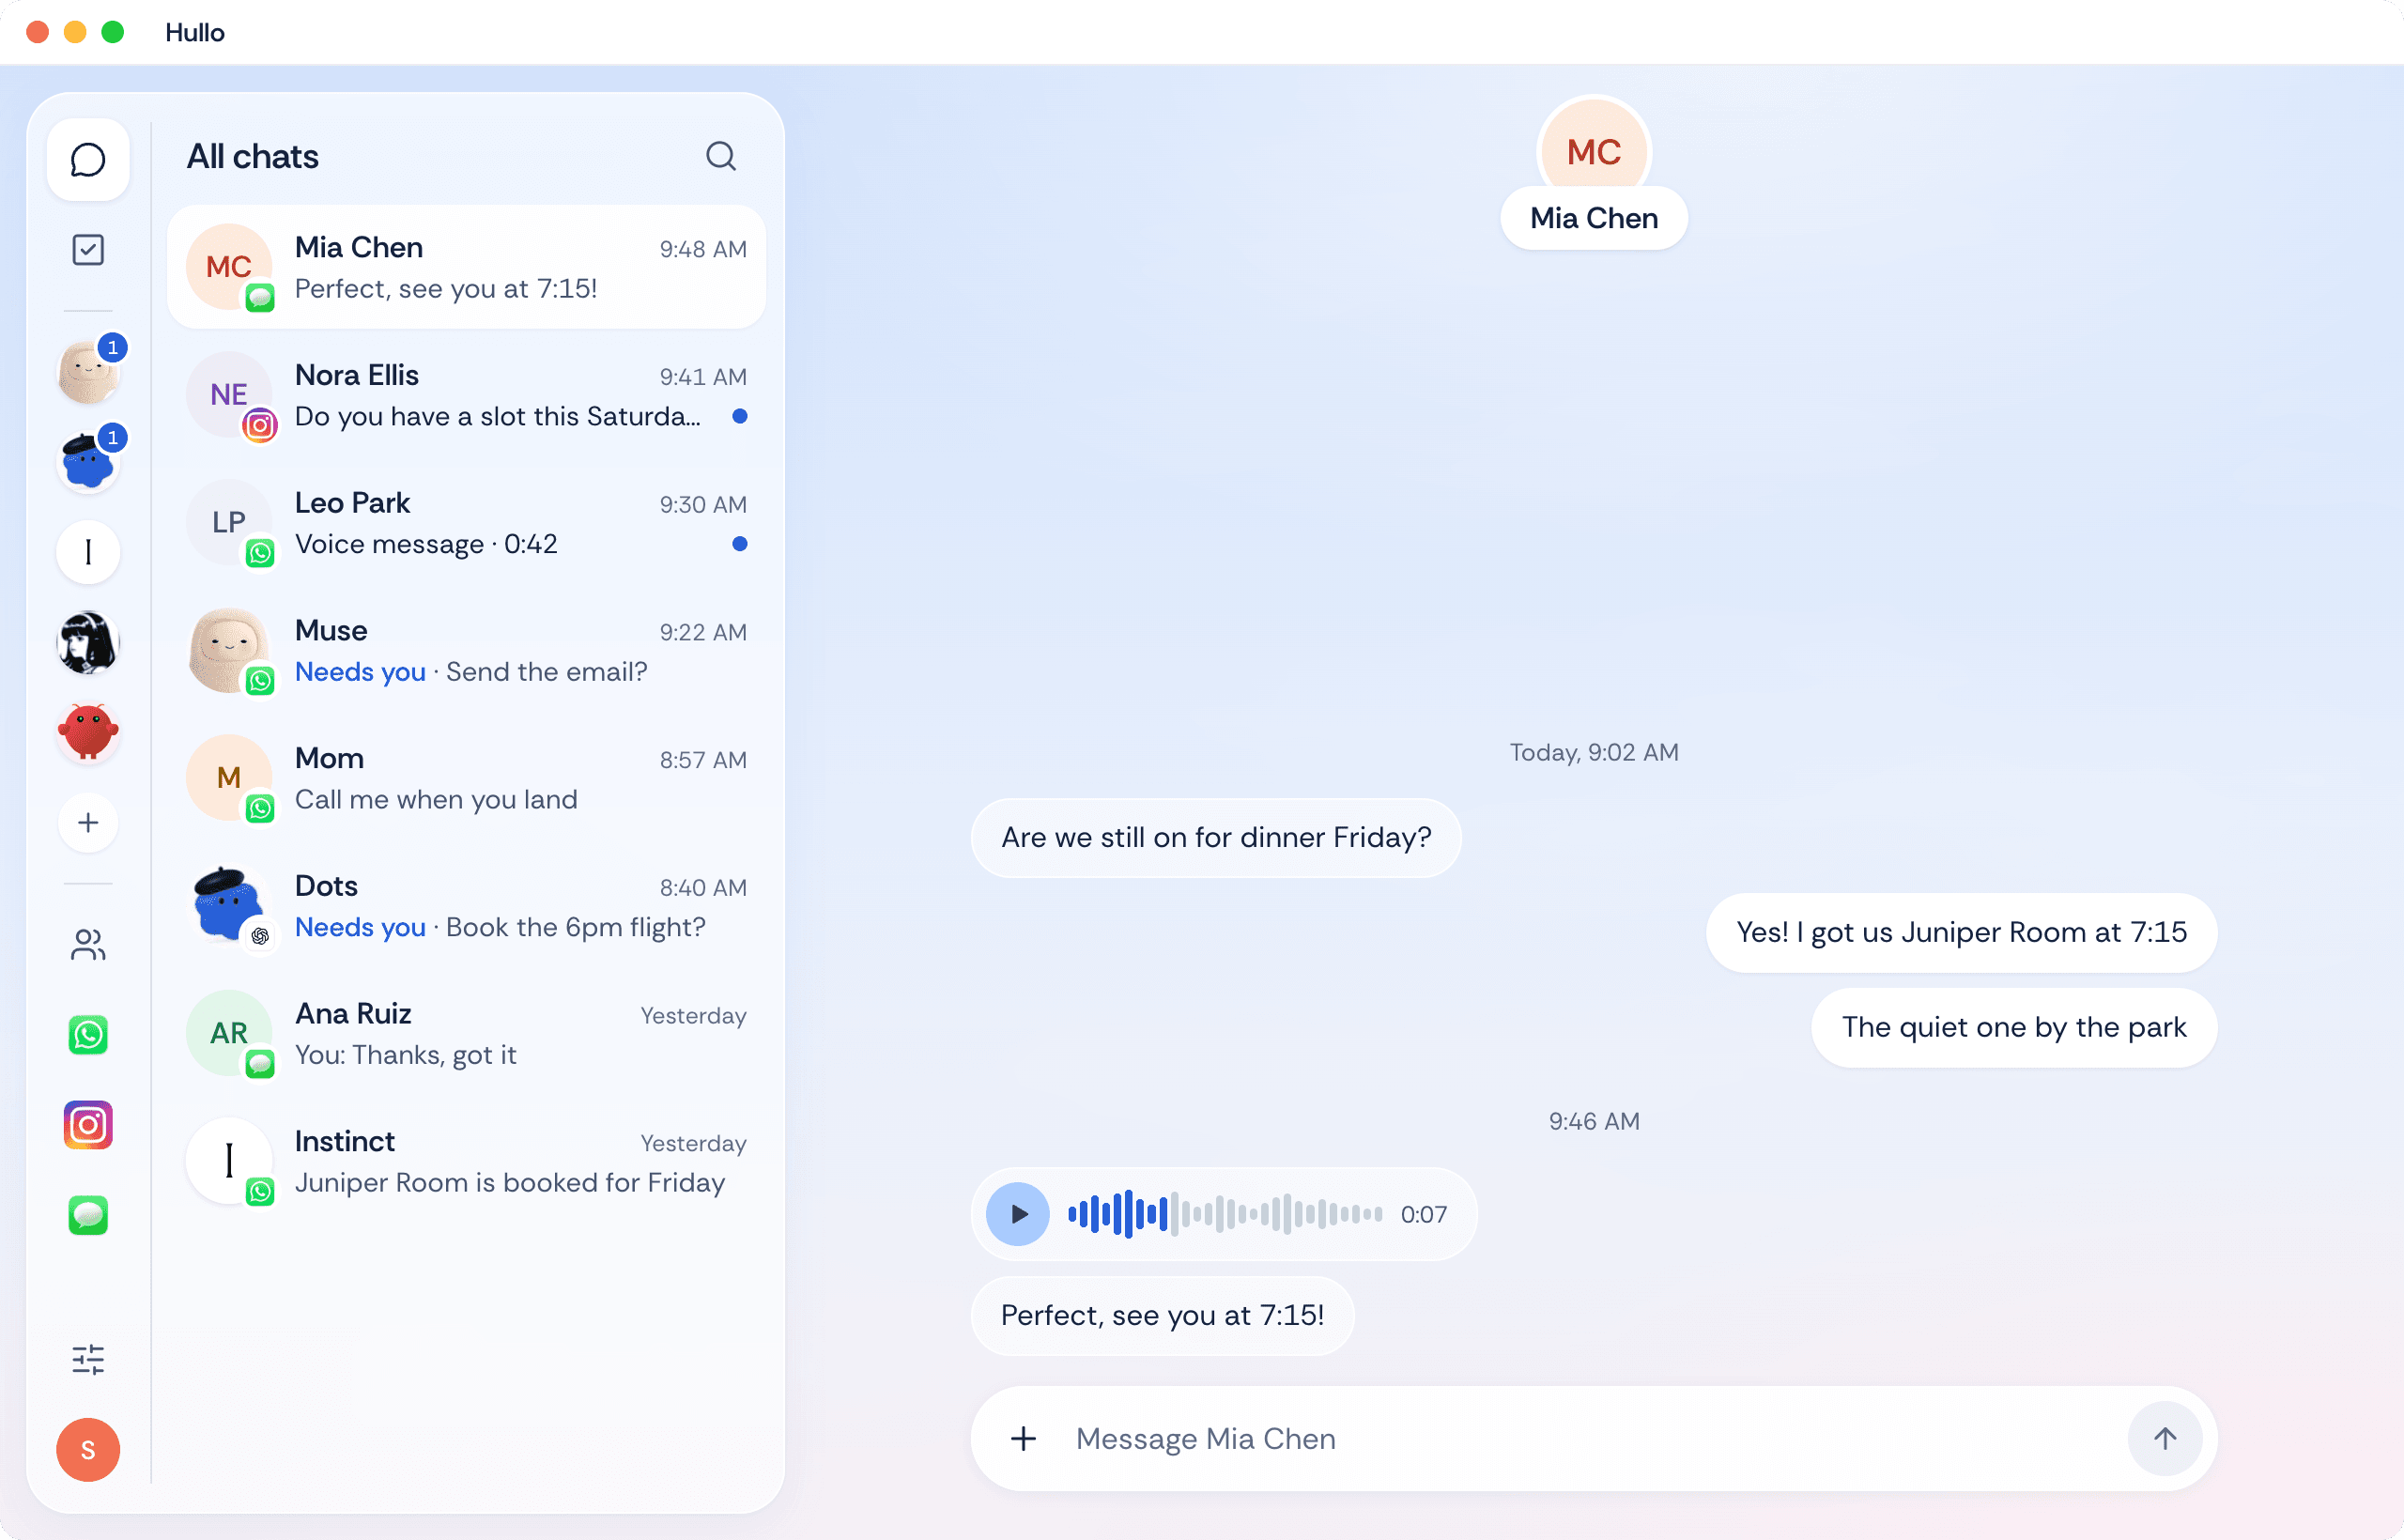This screenshot has height=1540, width=2404.
Task: Open the S profile avatar in sidebar
Action: [88, 1450]
